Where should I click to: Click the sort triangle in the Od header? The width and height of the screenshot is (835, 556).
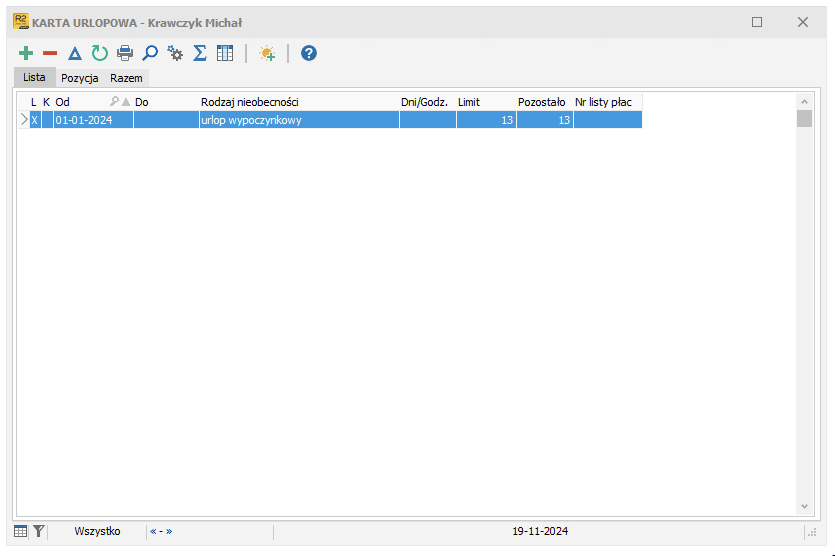[126, 101]
